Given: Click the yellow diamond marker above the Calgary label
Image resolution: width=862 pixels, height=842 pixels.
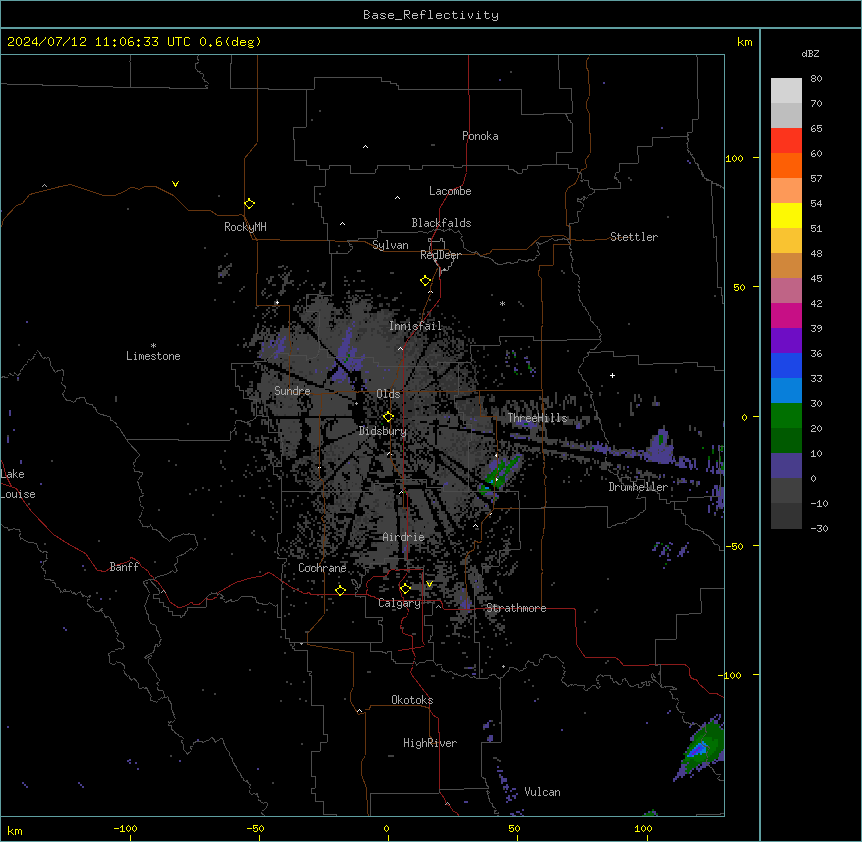Looking at the screenshot, I should [x=405, y=589].
